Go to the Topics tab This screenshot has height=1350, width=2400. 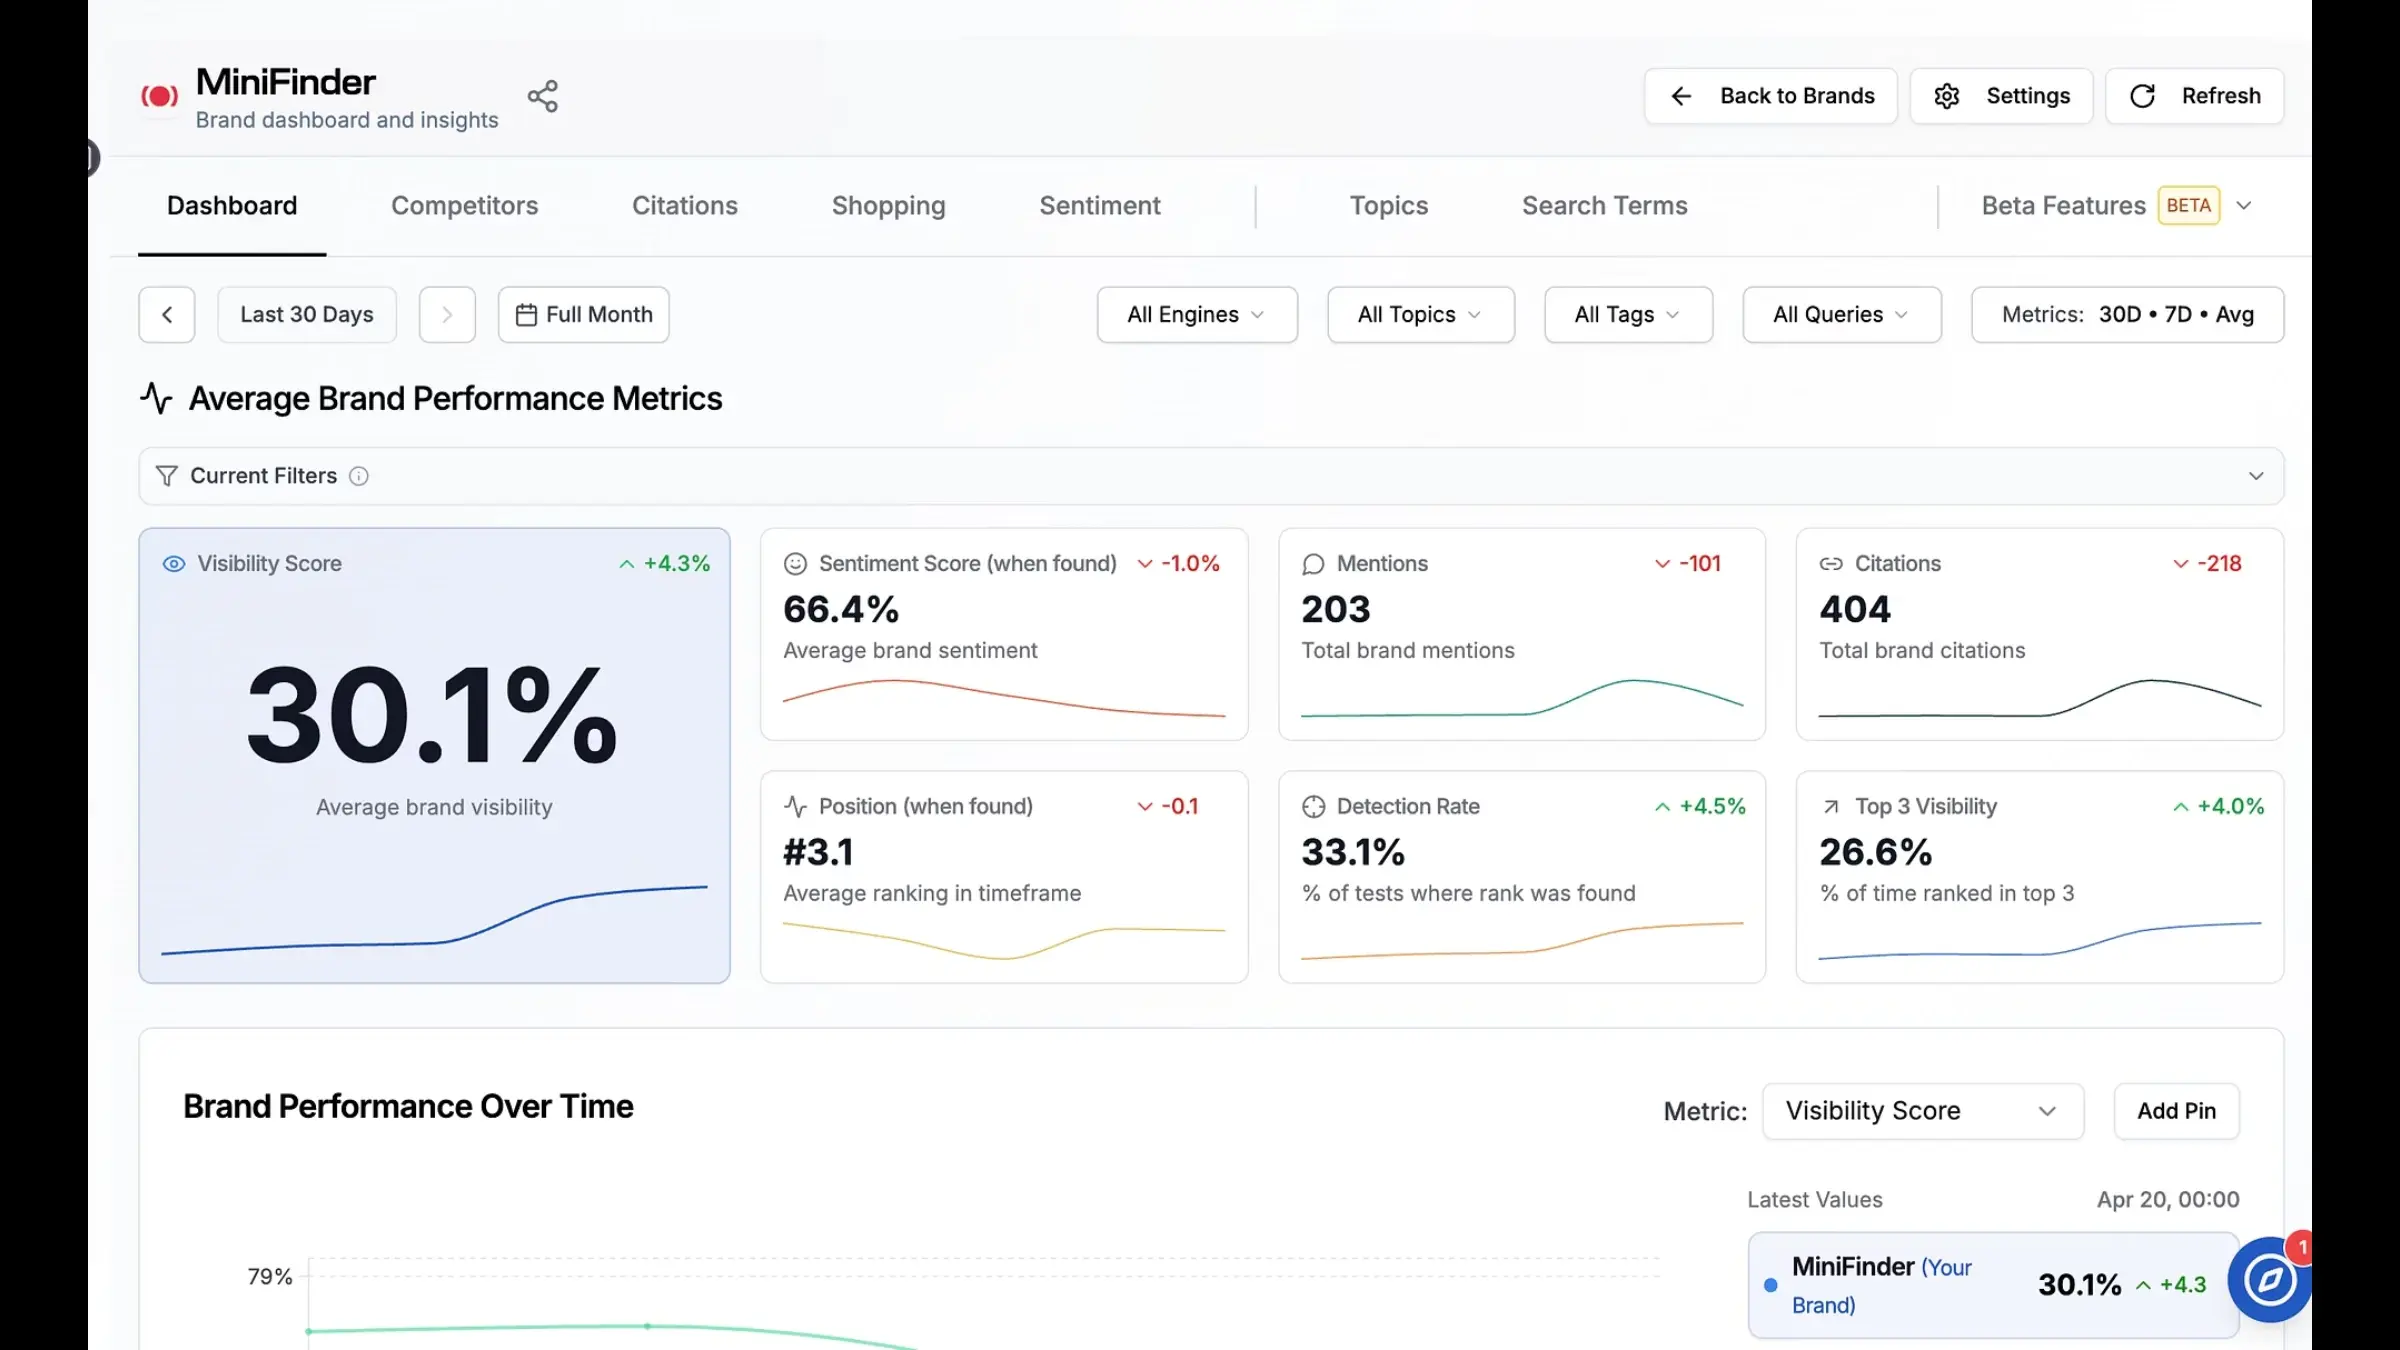point(1389,206)
